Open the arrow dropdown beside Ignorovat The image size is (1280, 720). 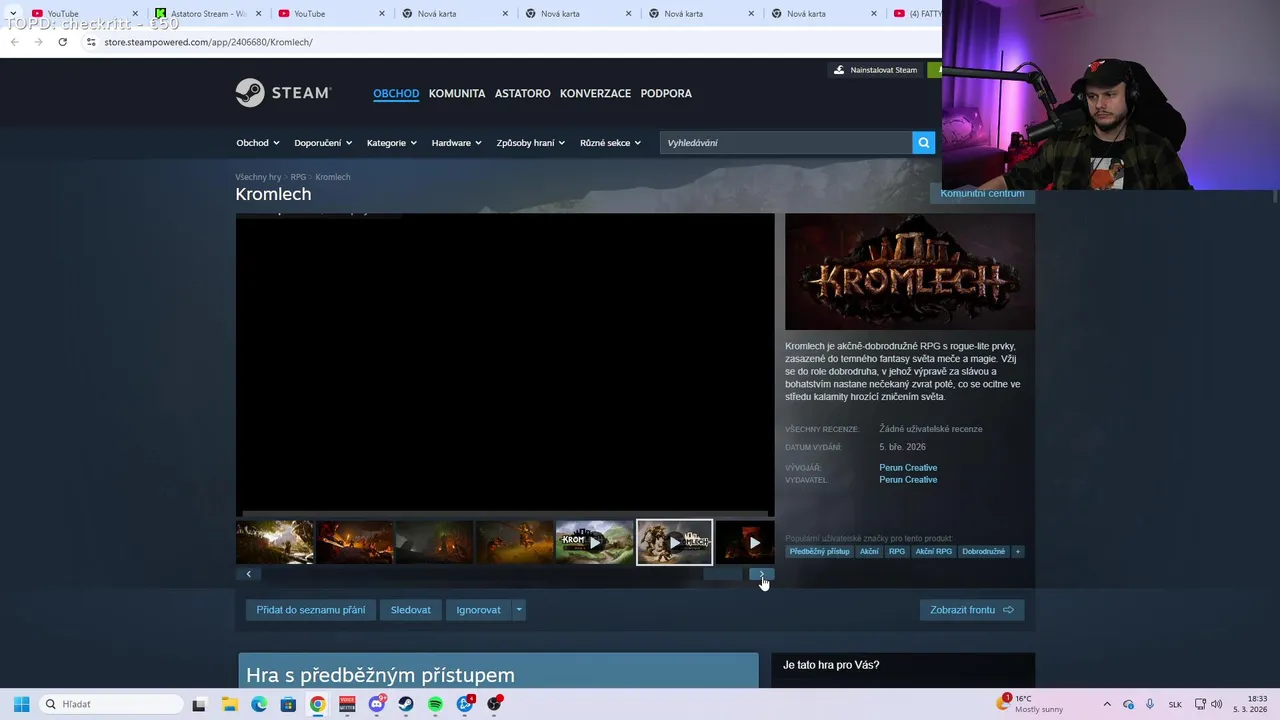coord(518,610)
